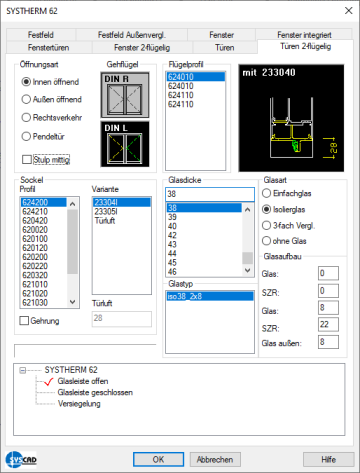Select Variante 23304I
Image resolution: width=360 pixels, height=473 pixels.
(122, 202)
